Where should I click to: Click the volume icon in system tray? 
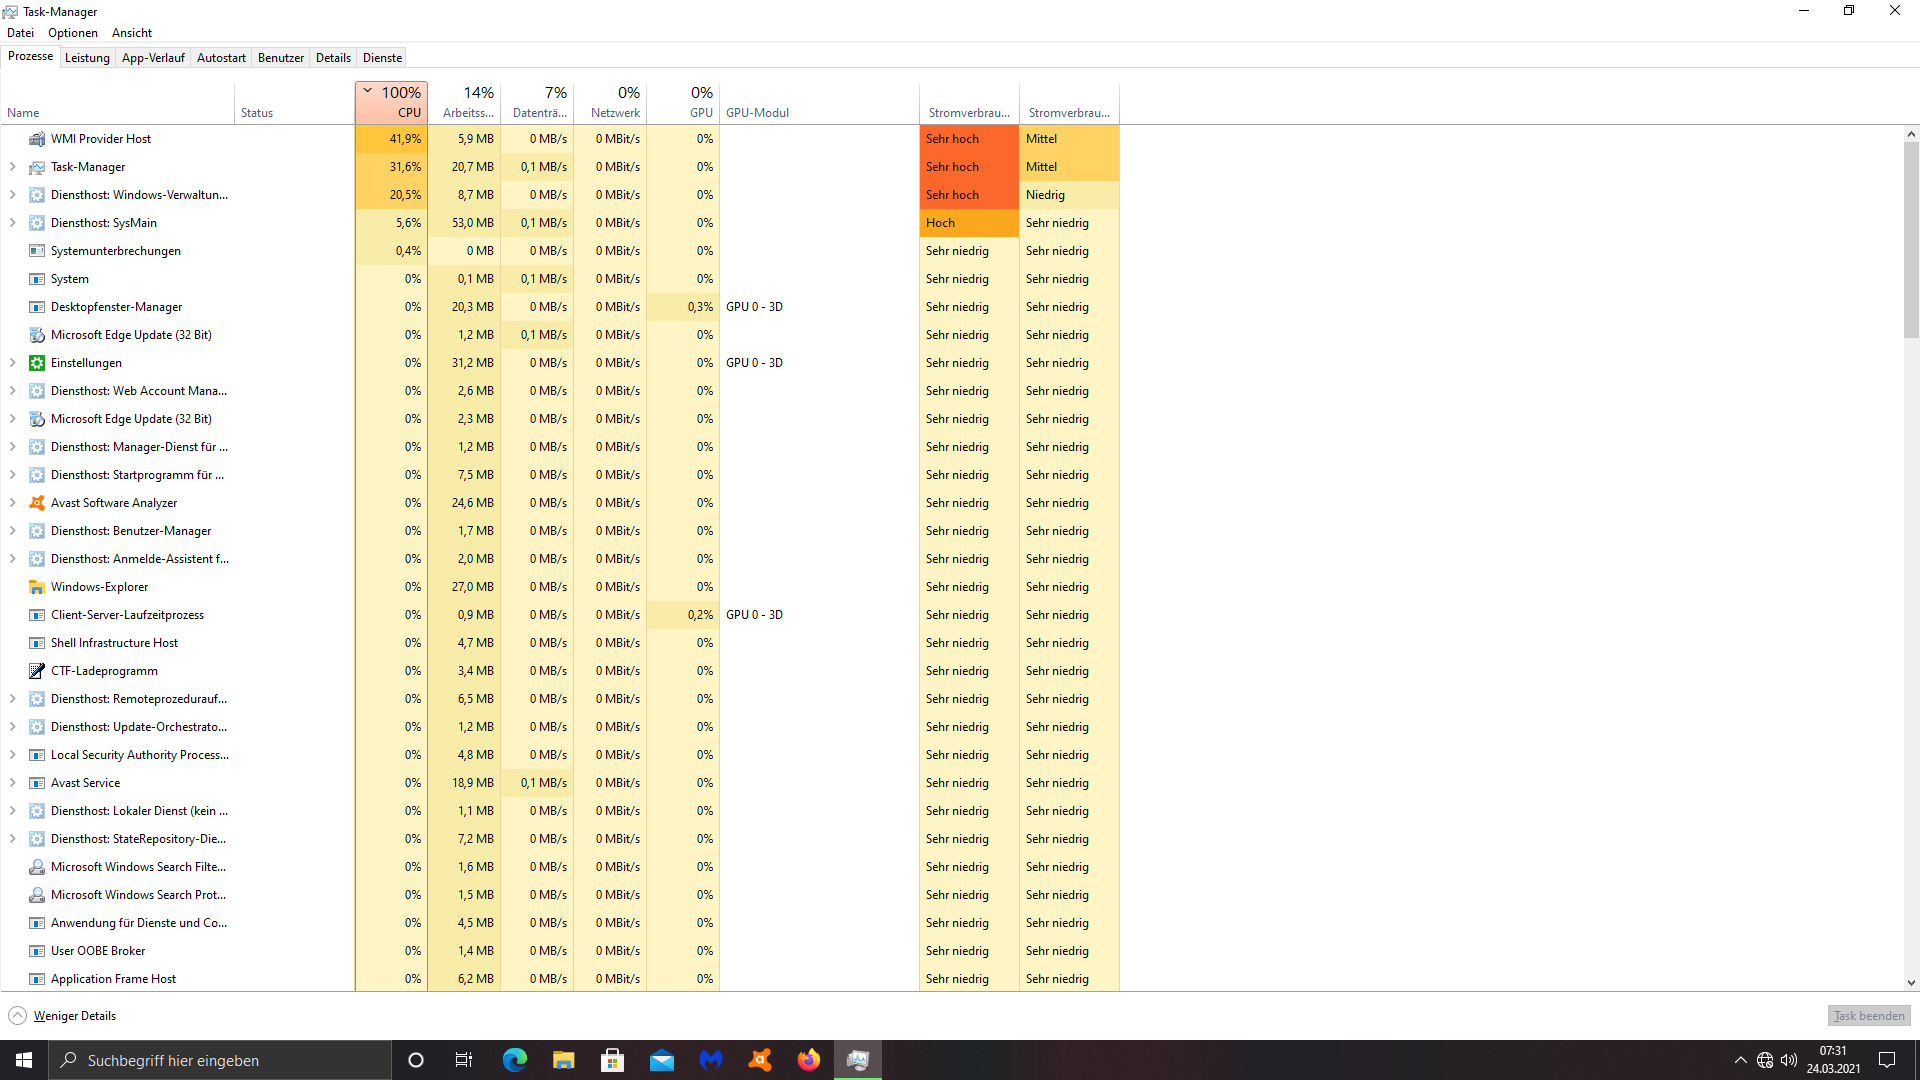coord(1789,1060)
